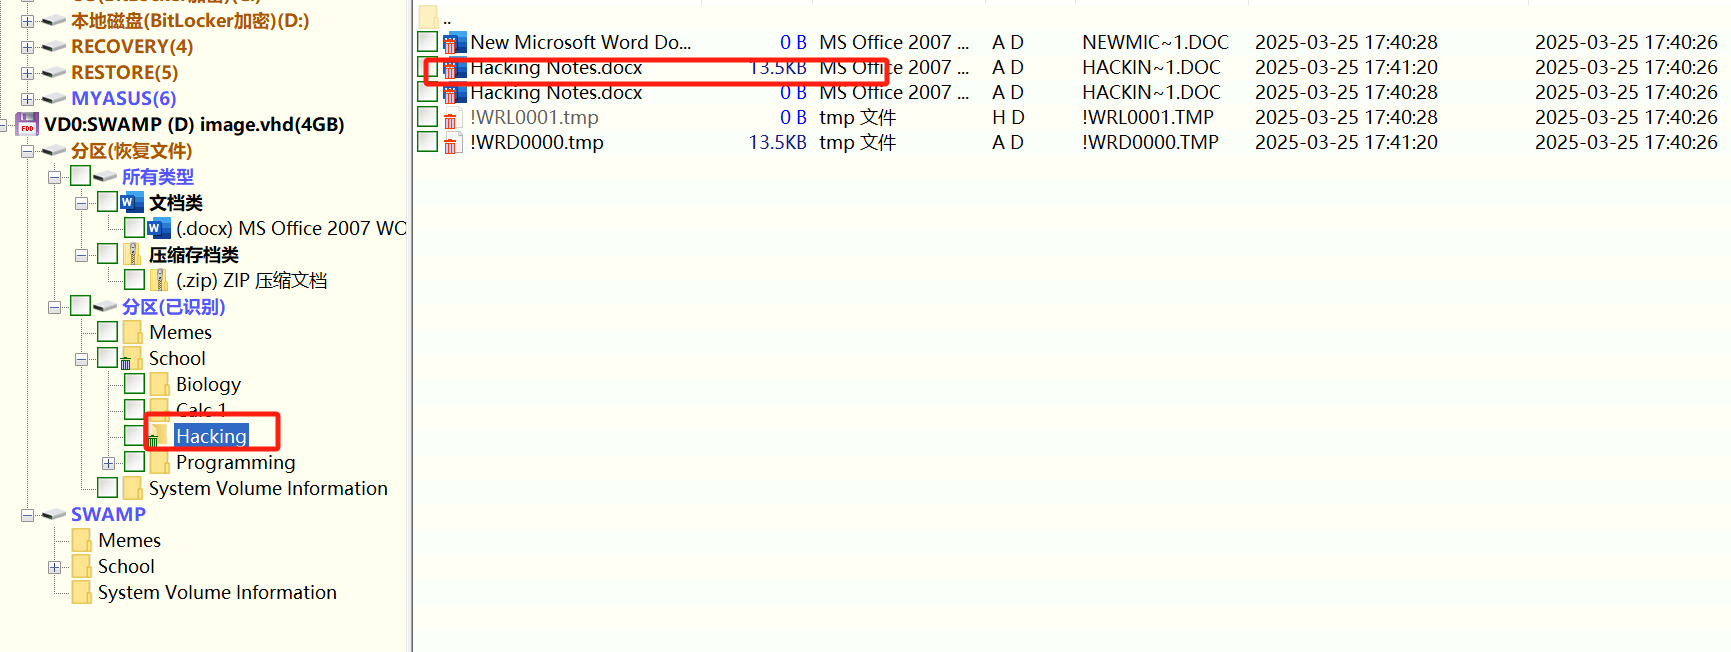Screen dimensions: 1731x652
Task: Click the RESTORE(5) drive icon
Action: tap(54, 73)
